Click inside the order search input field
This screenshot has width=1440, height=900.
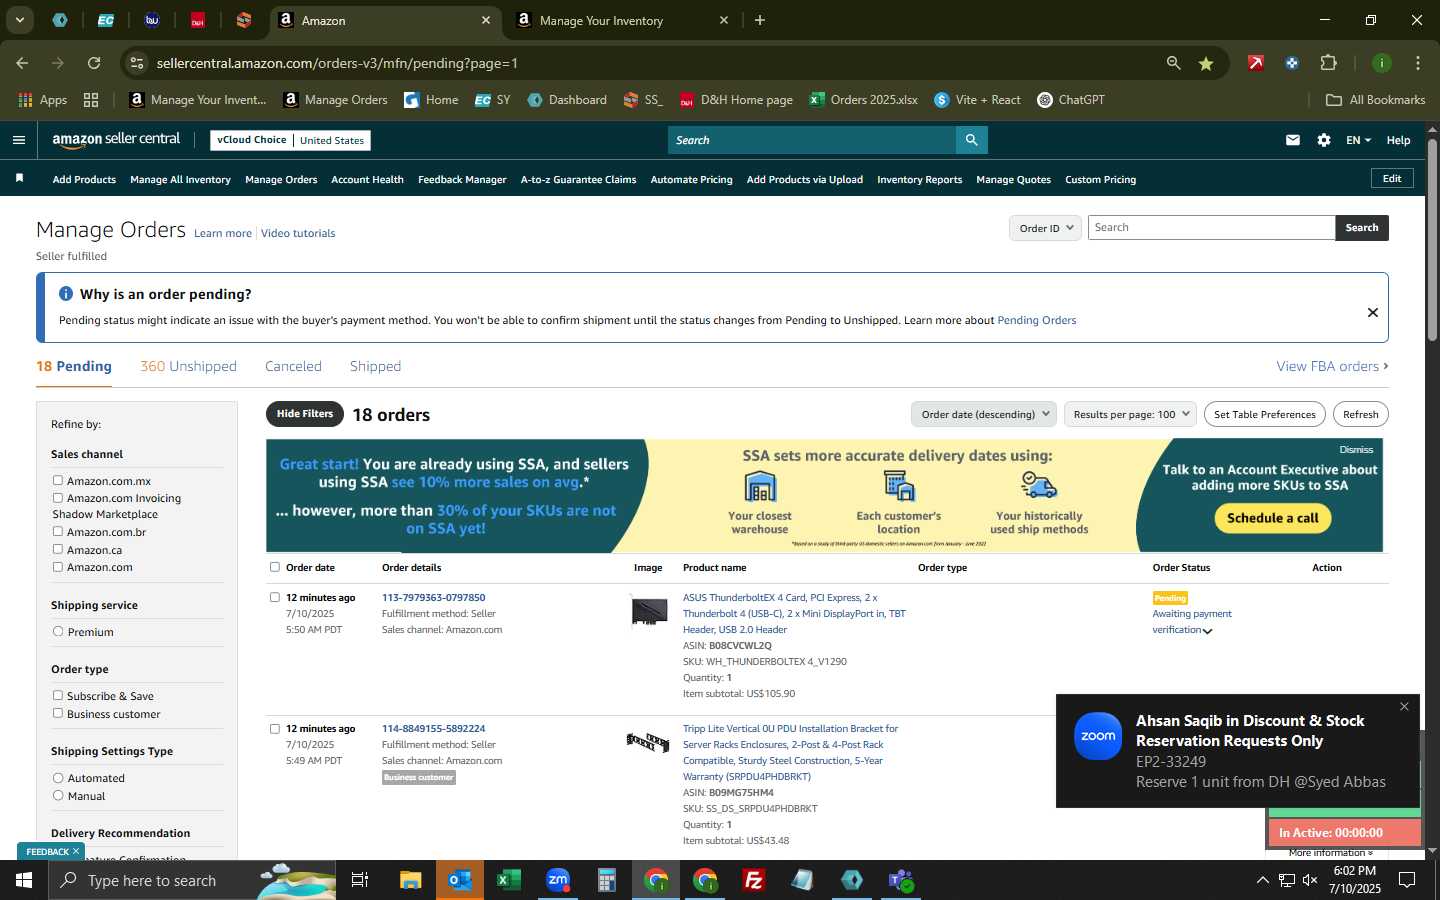[1211, 228]
